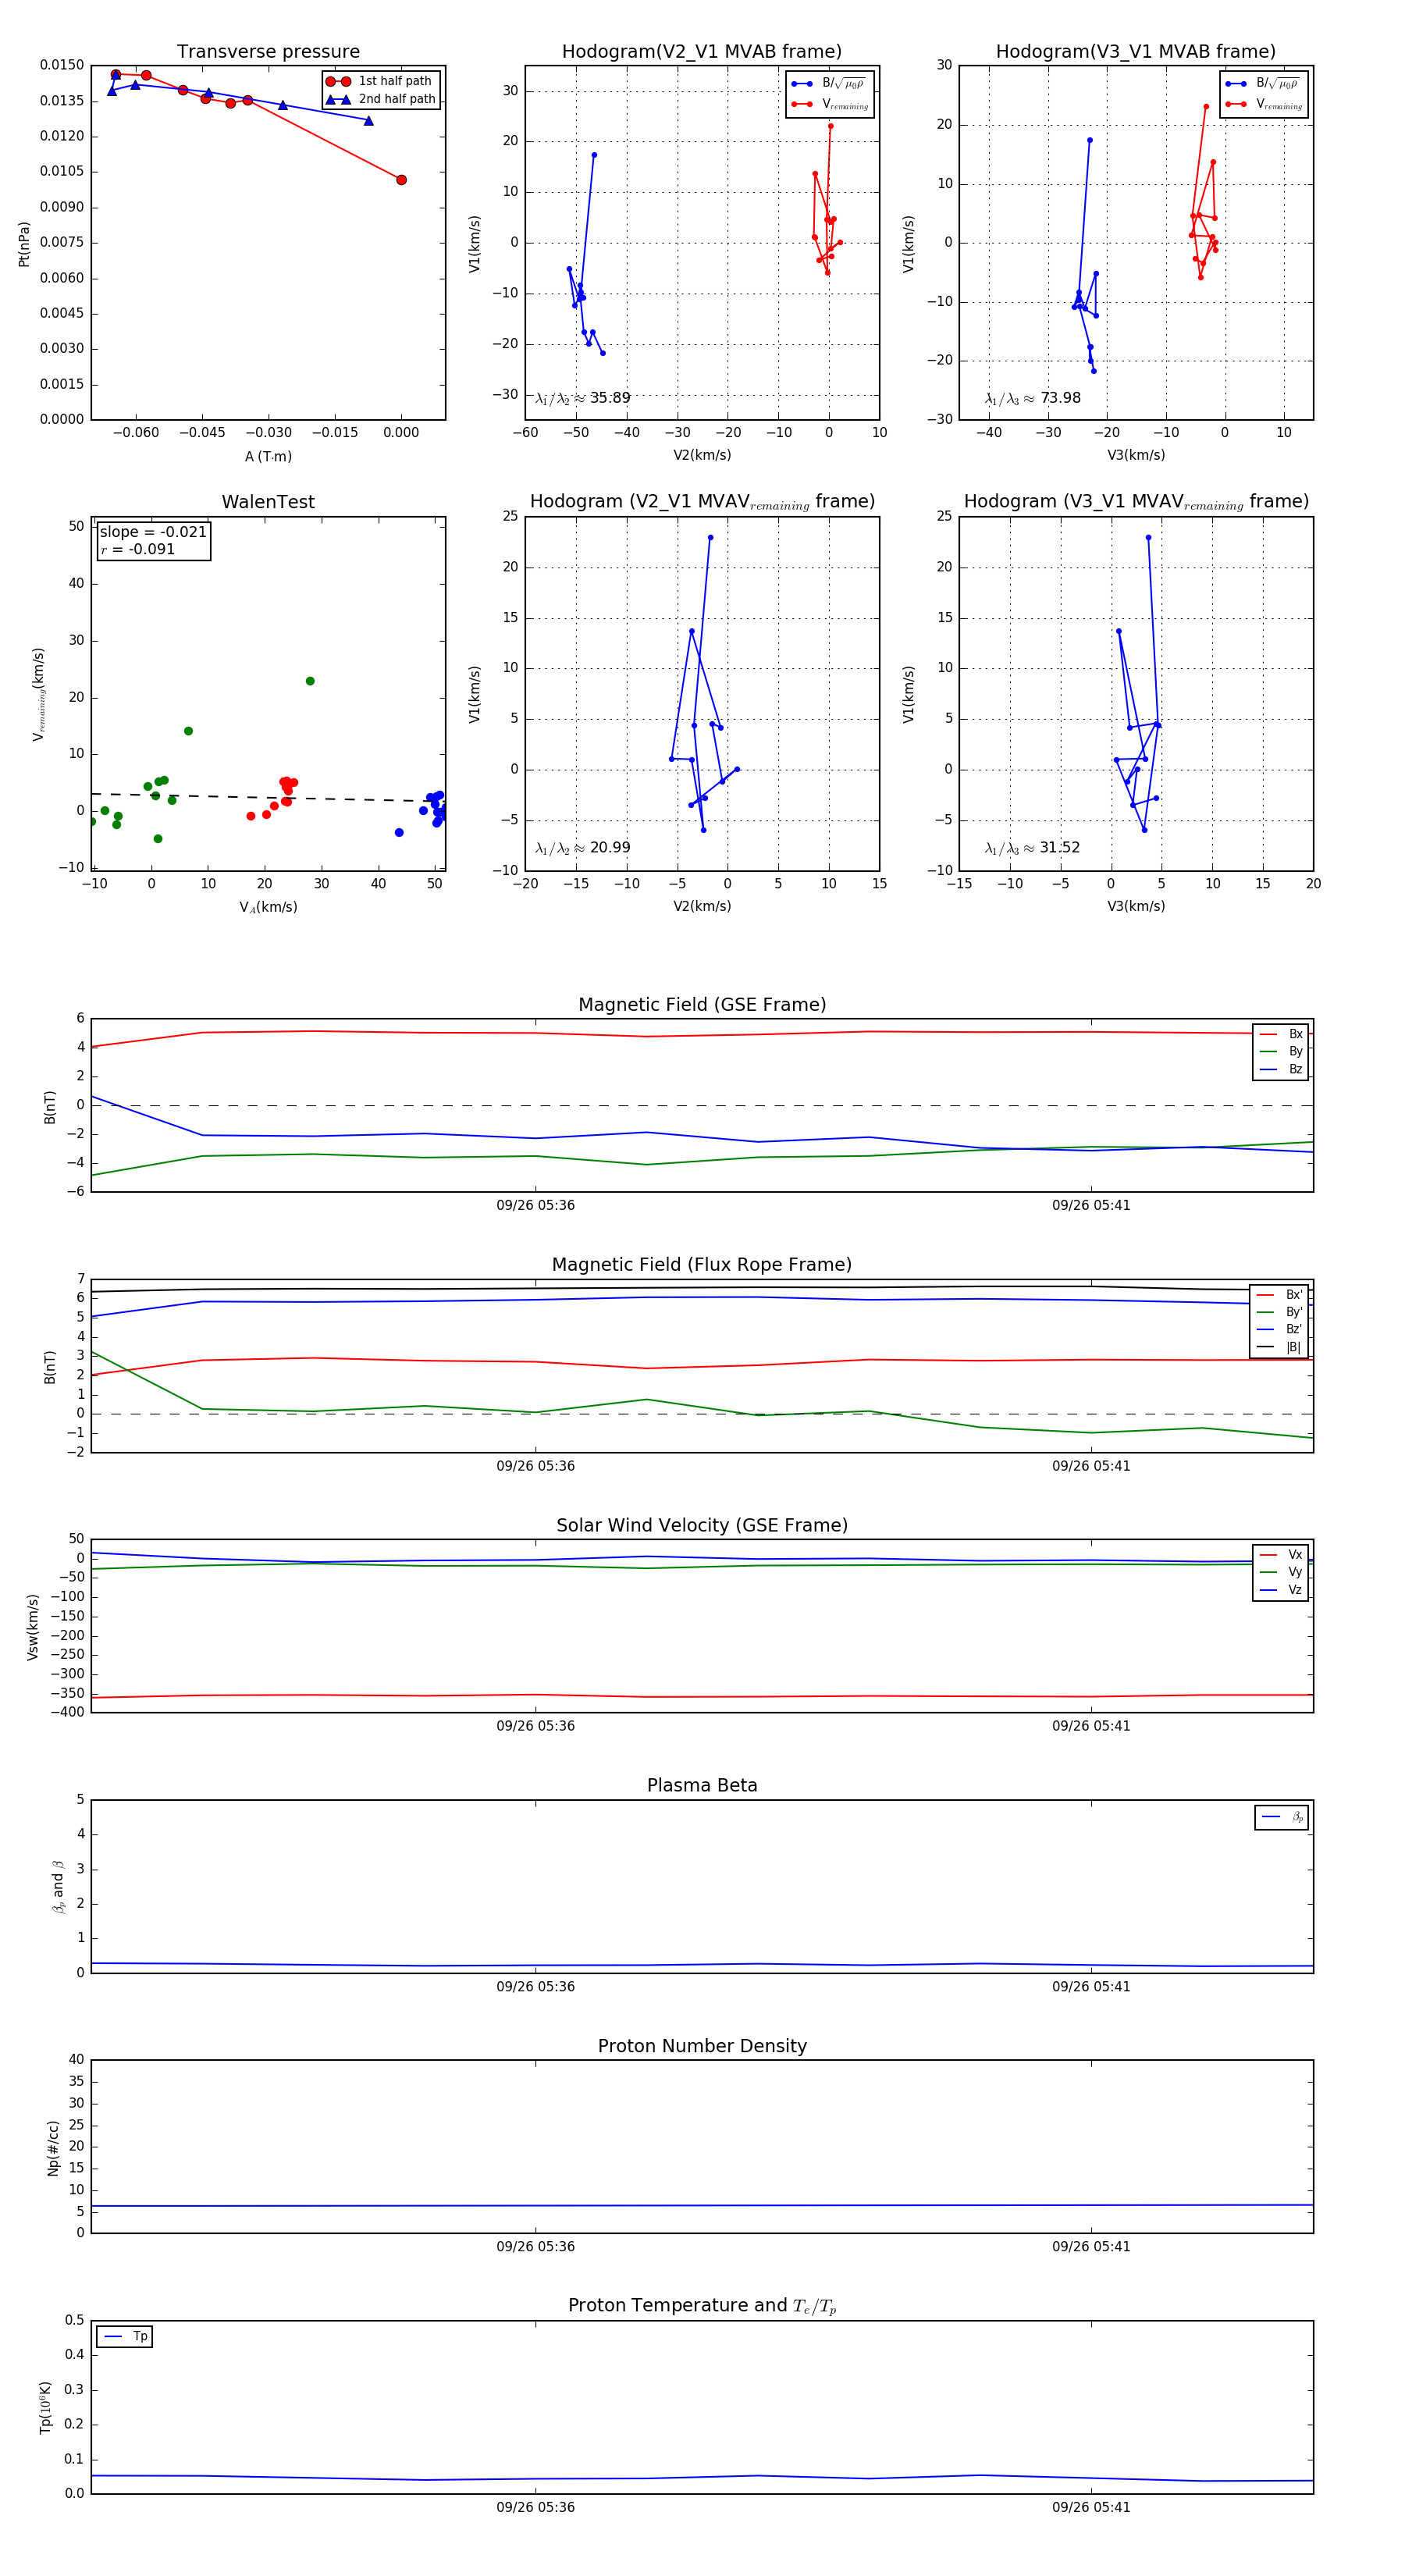The width and height of the screenshot is (1405, 2576).
Task: Select B/√μ0ρ legend entry in V2_V1 MVAB hodogram
Action: [x=829, y=84]
